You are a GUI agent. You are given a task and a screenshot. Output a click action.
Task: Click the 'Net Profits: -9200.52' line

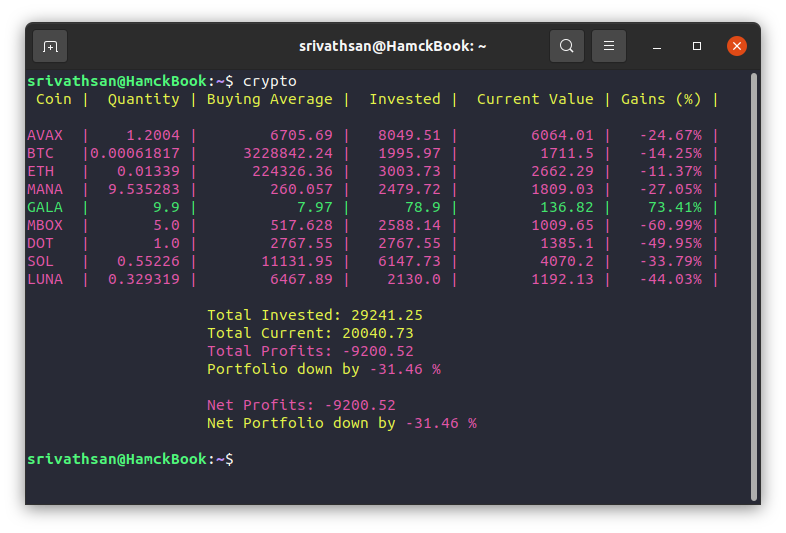[x=301, y=405]
